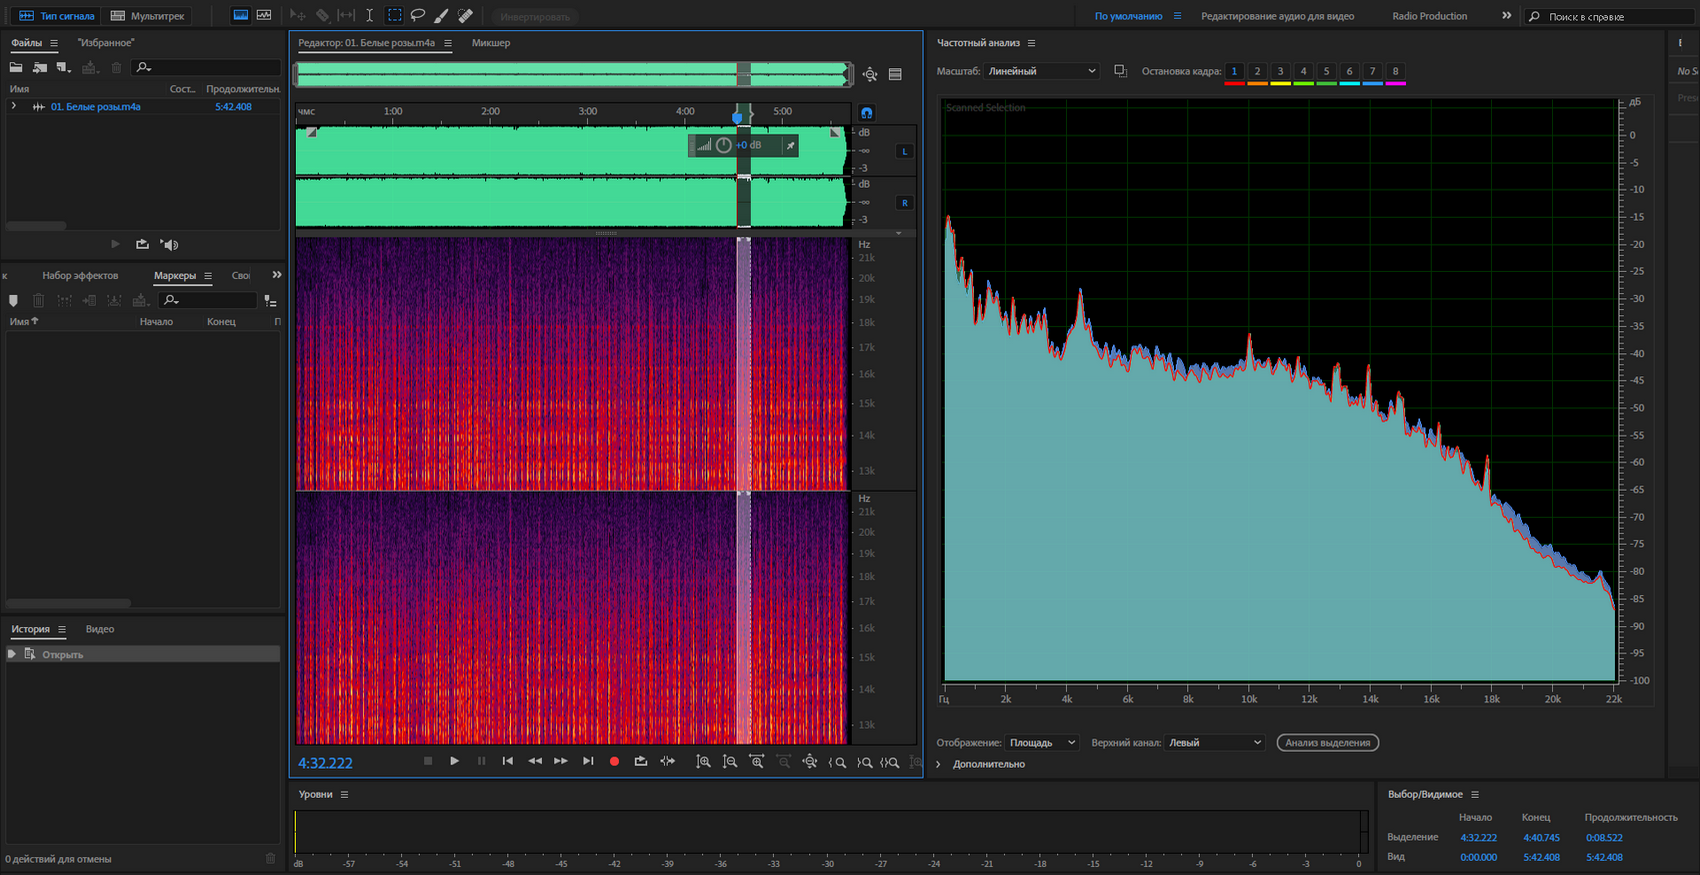Choose the Marquee selection tool

[x=394, y=15]
